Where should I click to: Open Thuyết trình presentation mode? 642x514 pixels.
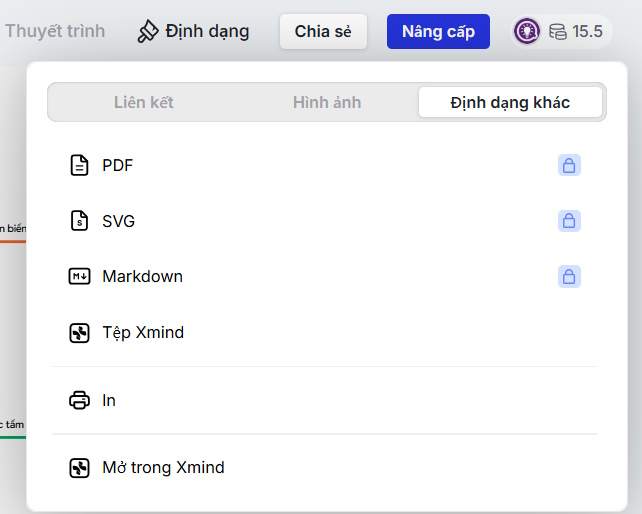[x=55, y=31]
